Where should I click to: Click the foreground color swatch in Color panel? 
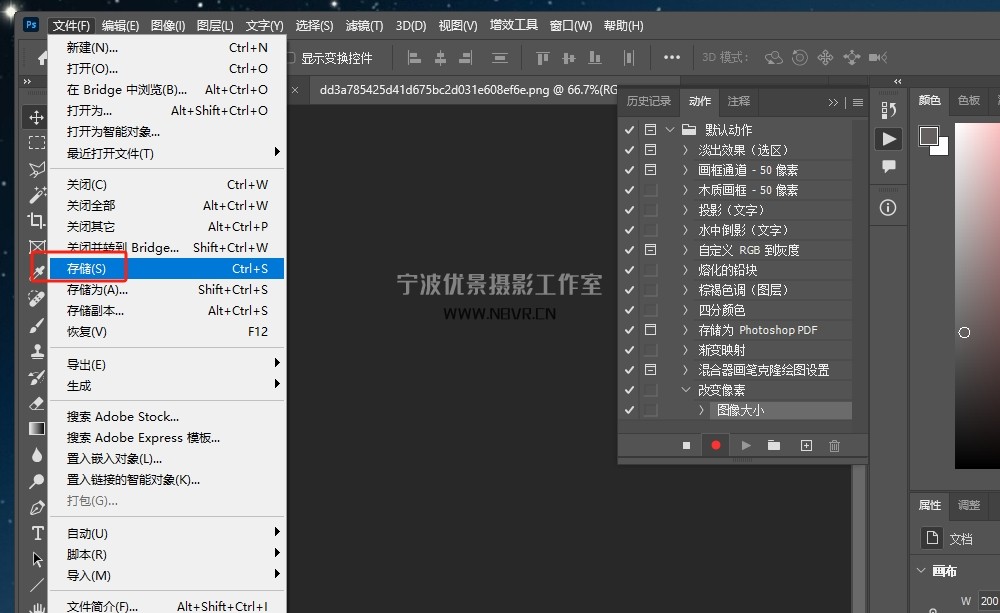pyautogui.click(x=929, y=136)
